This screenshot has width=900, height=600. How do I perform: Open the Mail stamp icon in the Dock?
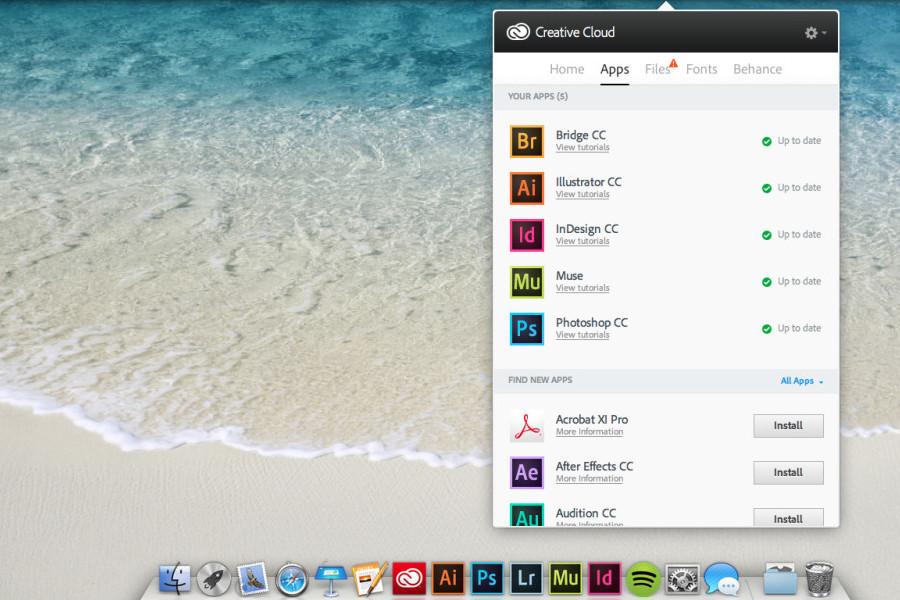click(x=253, y=578)
